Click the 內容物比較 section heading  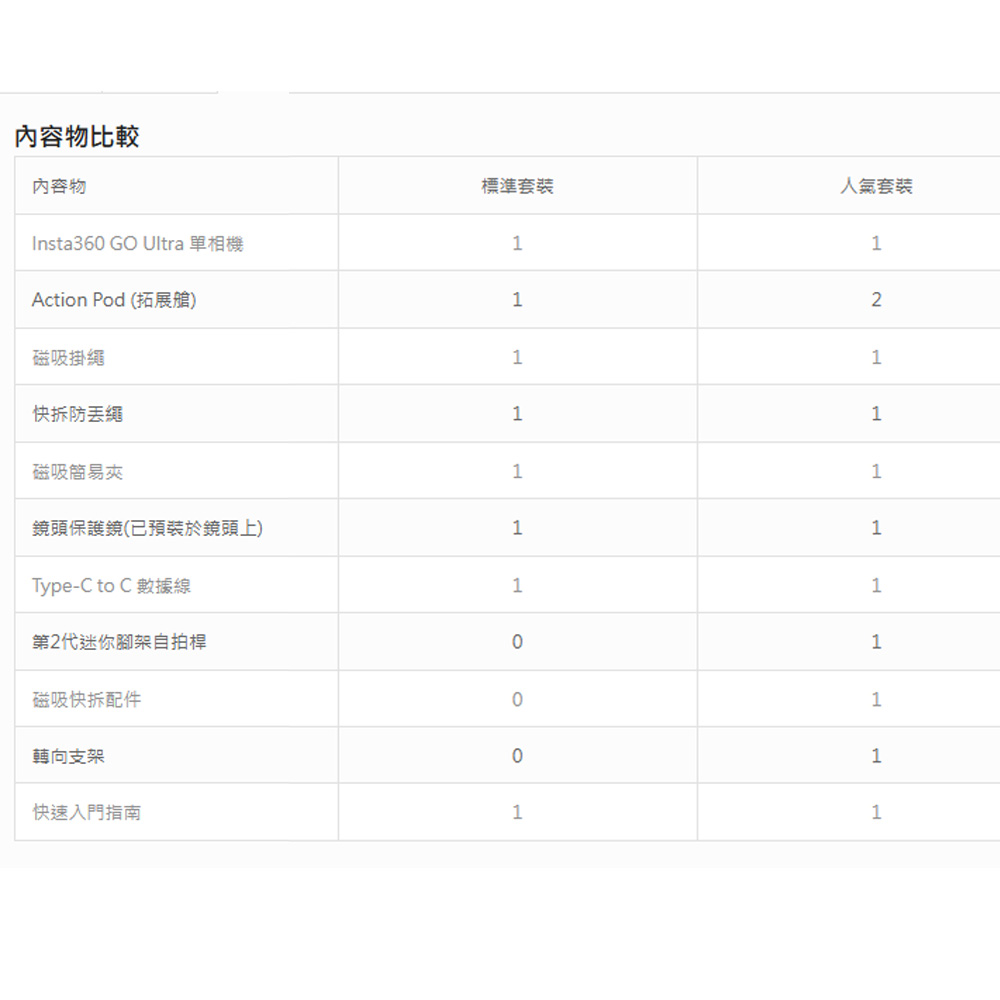(77, 137)
